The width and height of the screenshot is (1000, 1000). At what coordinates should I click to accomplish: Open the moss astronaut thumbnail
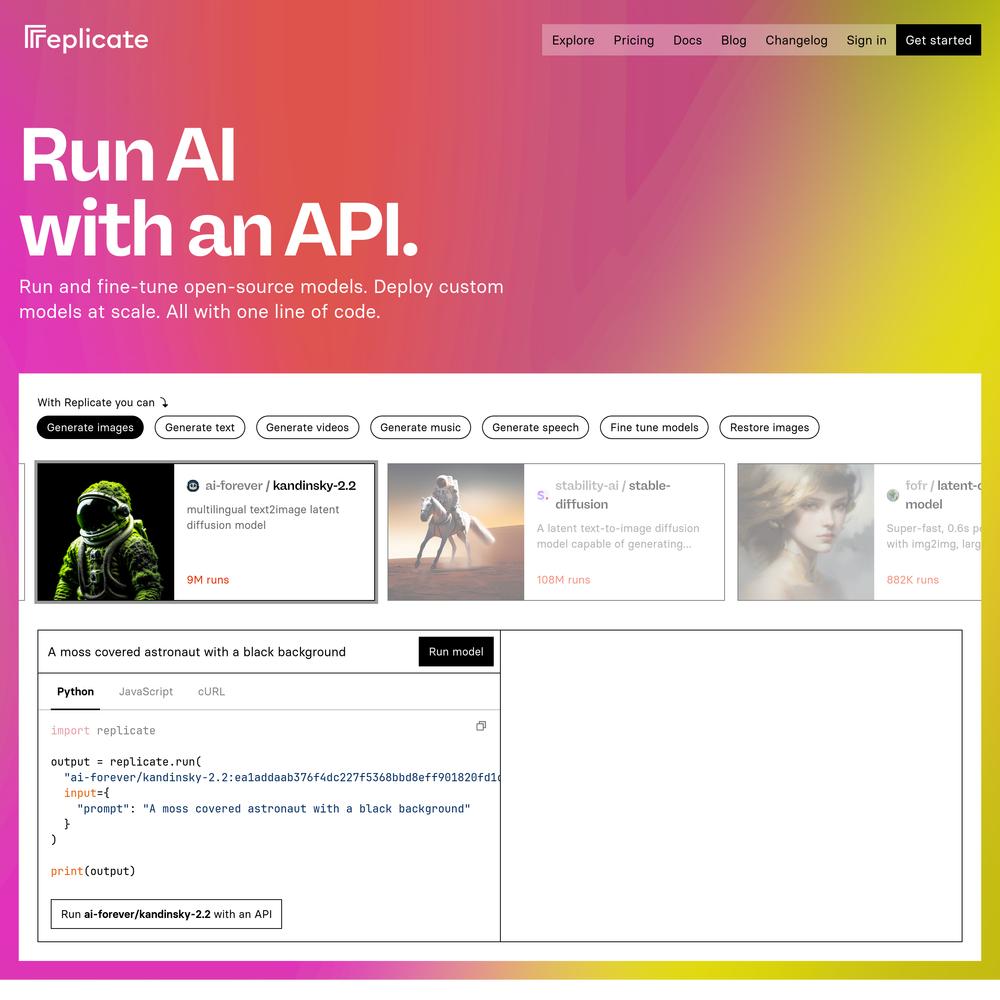pyautogui.click(x=106, y=532)
